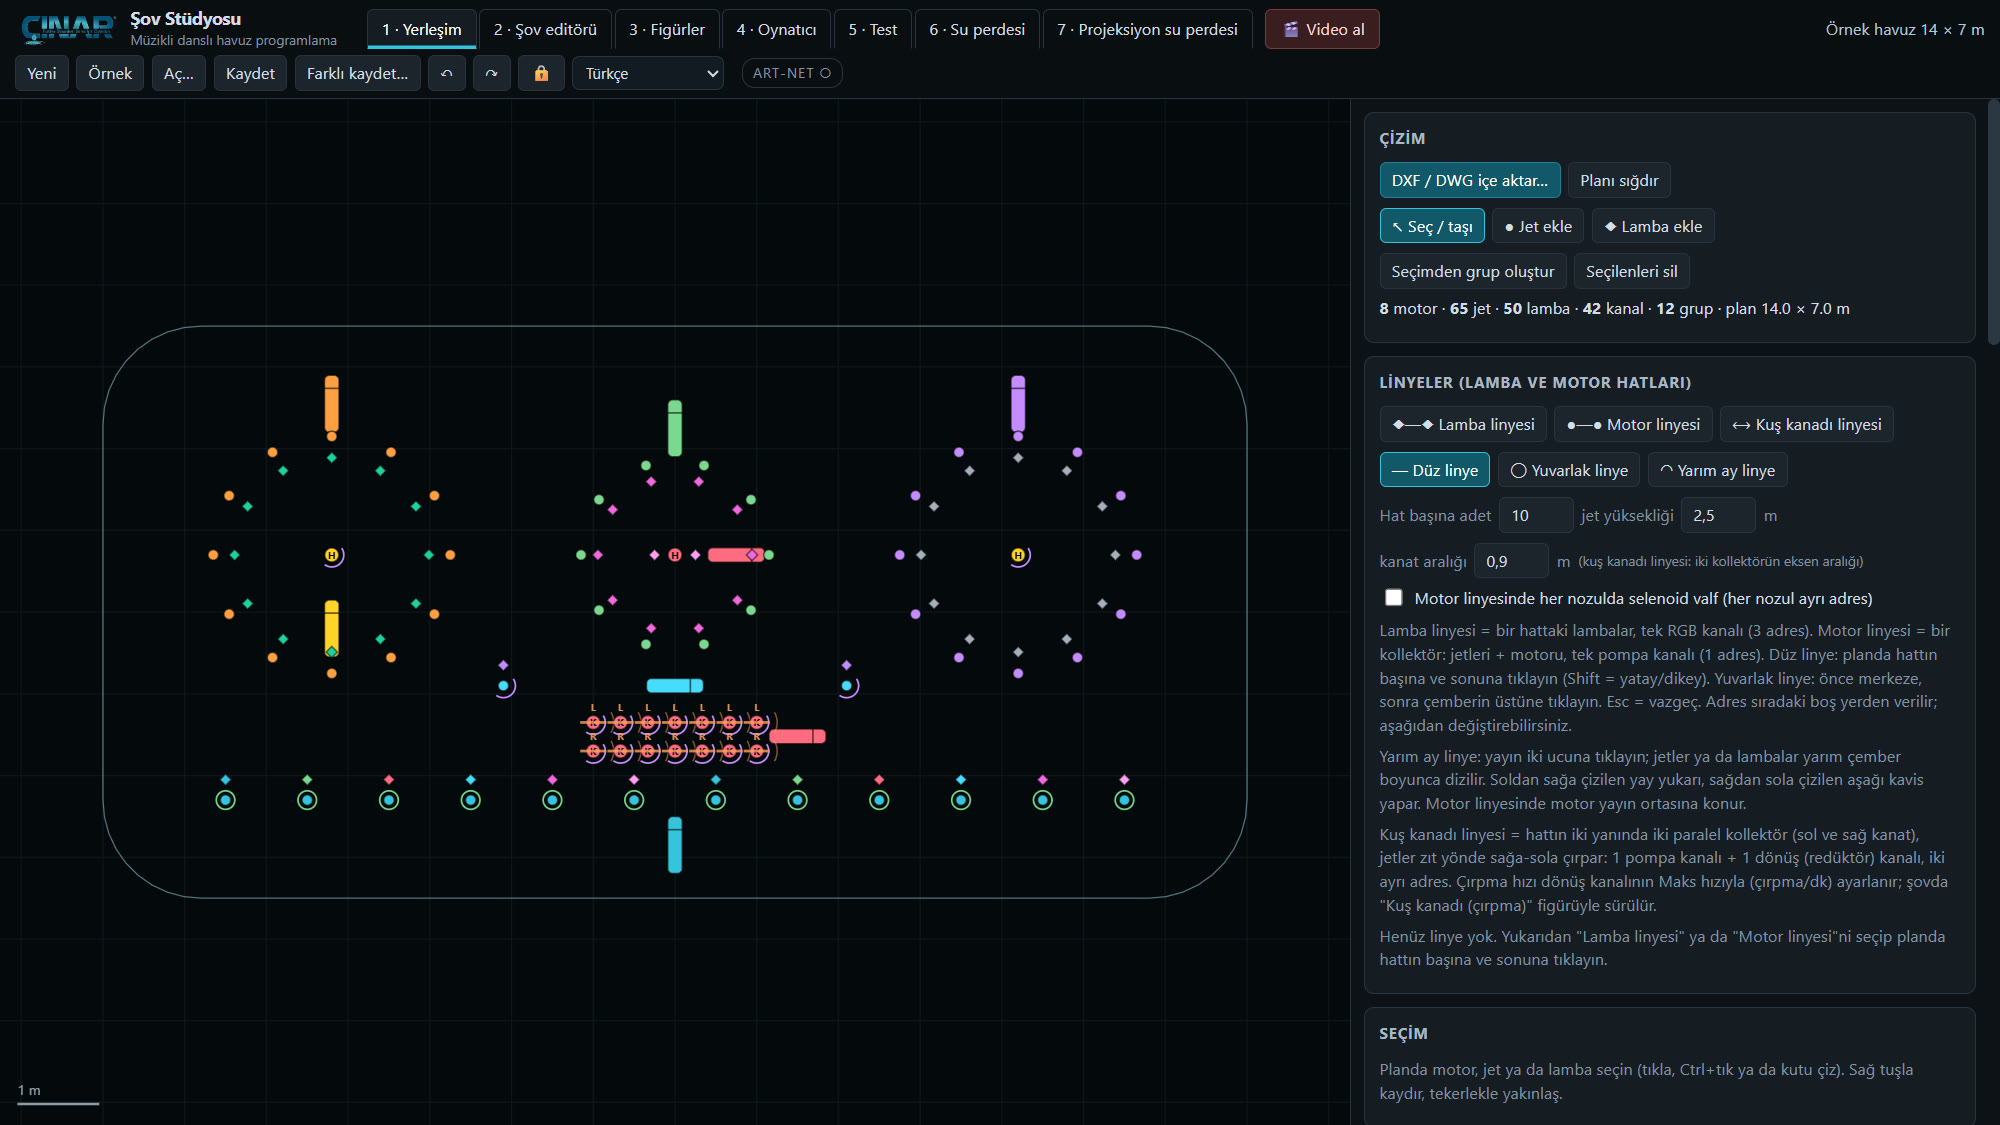This screenshot has width=2000, height=1125.
Task: Click the yellow H hub of right group
Action: [1018, 555]
